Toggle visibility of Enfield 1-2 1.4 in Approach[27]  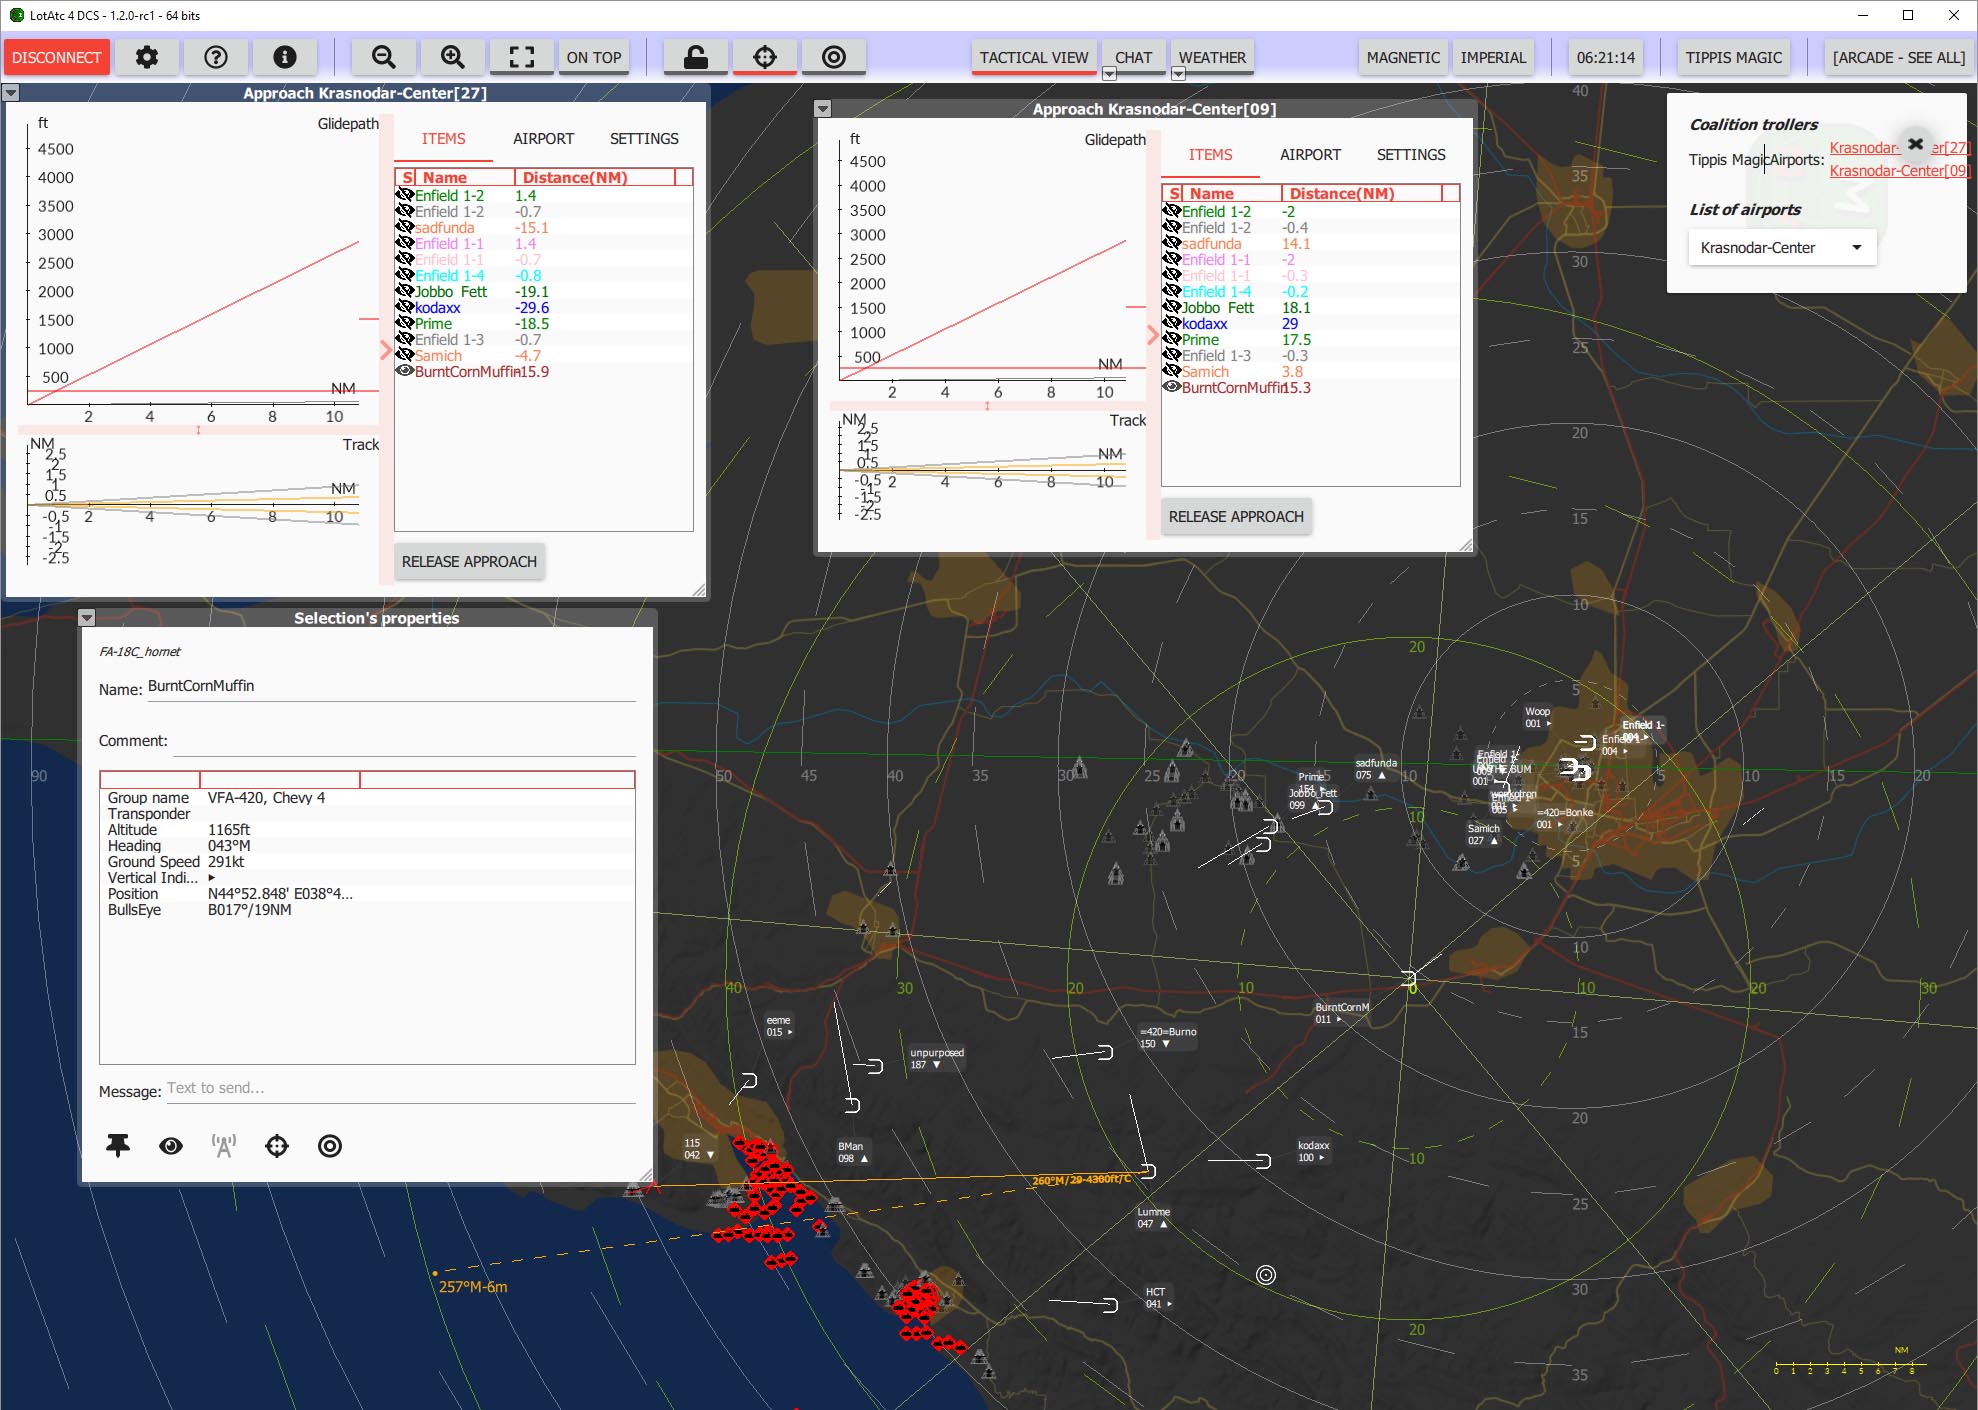pyautogui.click(x=404, y=195)
